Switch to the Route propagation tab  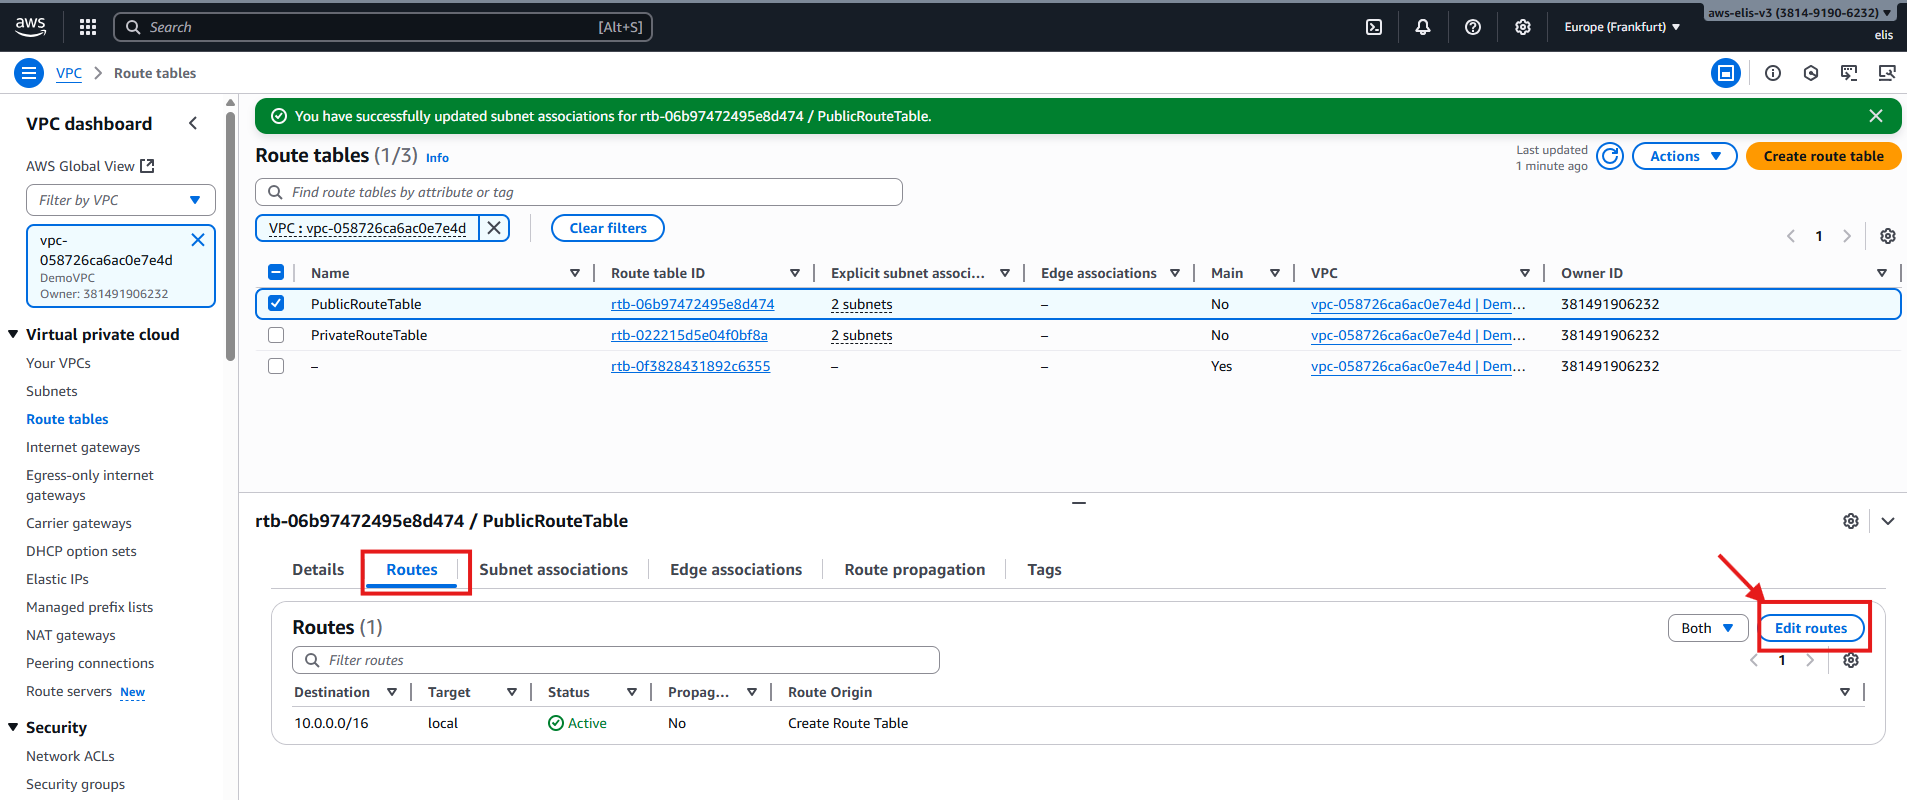pyautogui.click(x=914, y=569)
